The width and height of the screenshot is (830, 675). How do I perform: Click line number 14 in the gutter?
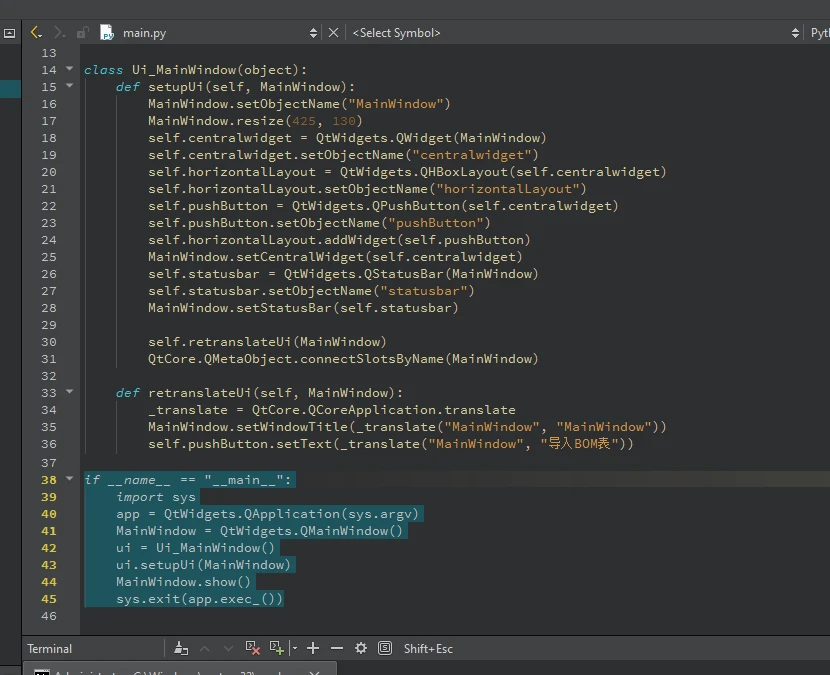(49, 70)
